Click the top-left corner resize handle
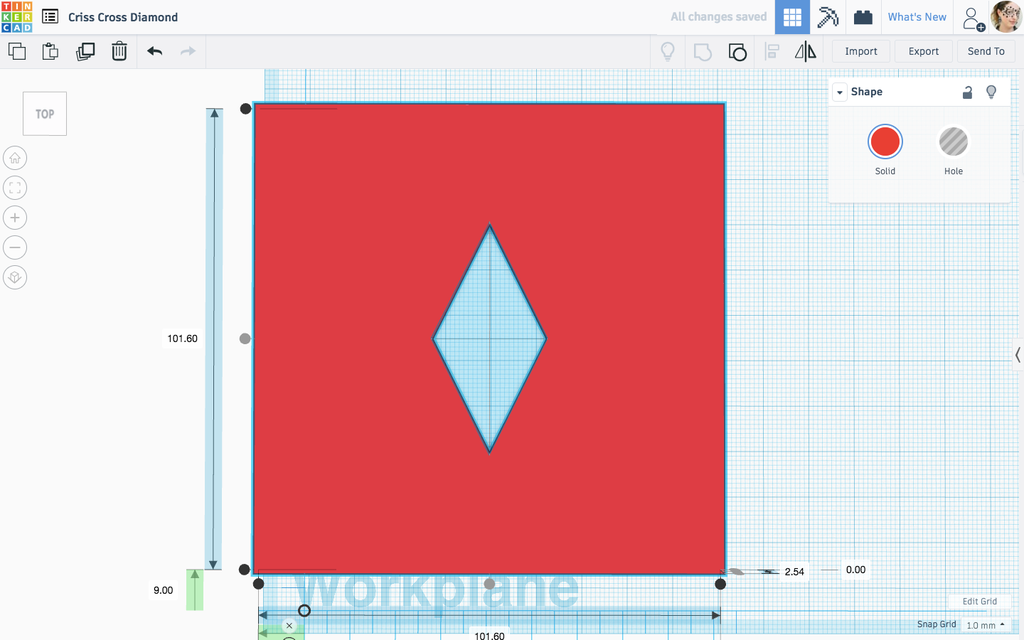Screen dimensions: 1024x640 point(246,108)
